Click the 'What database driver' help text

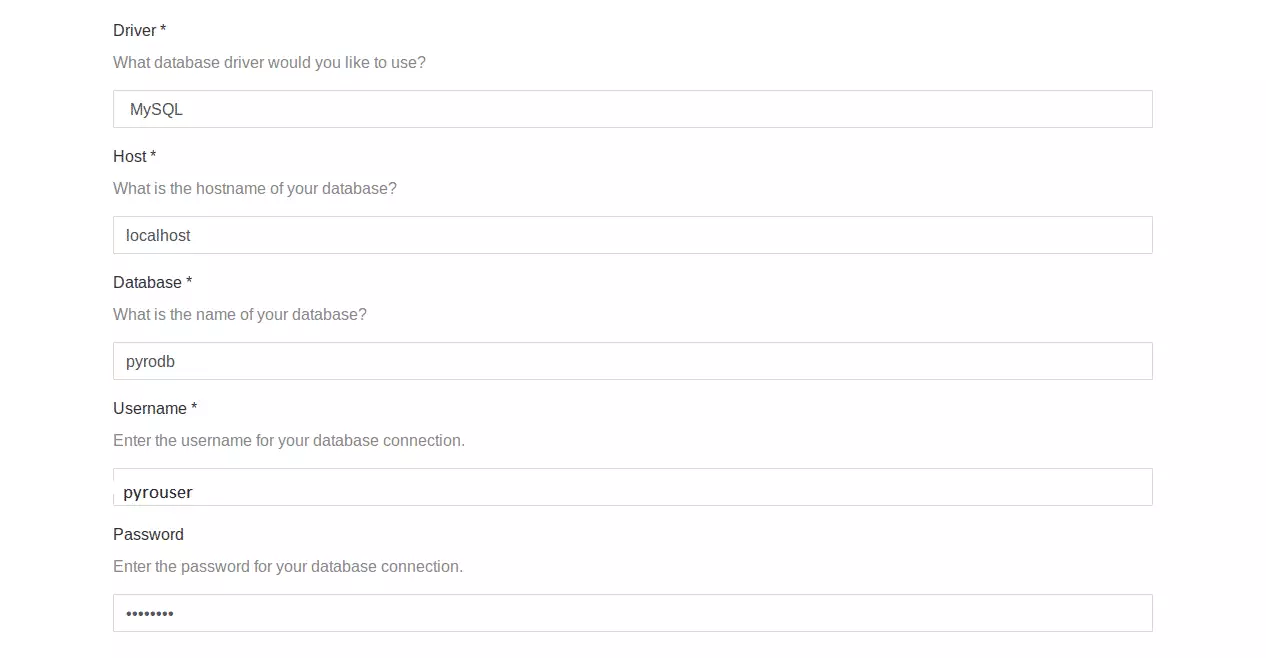(x=269, y=63)
